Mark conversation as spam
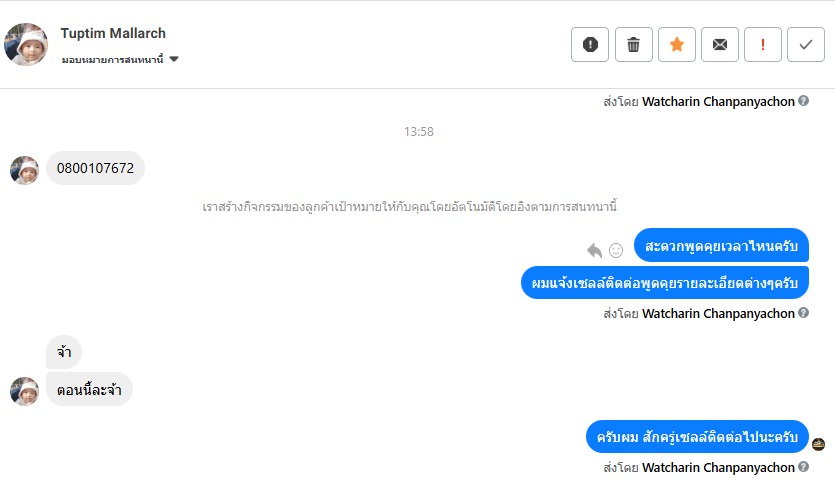 590,45
